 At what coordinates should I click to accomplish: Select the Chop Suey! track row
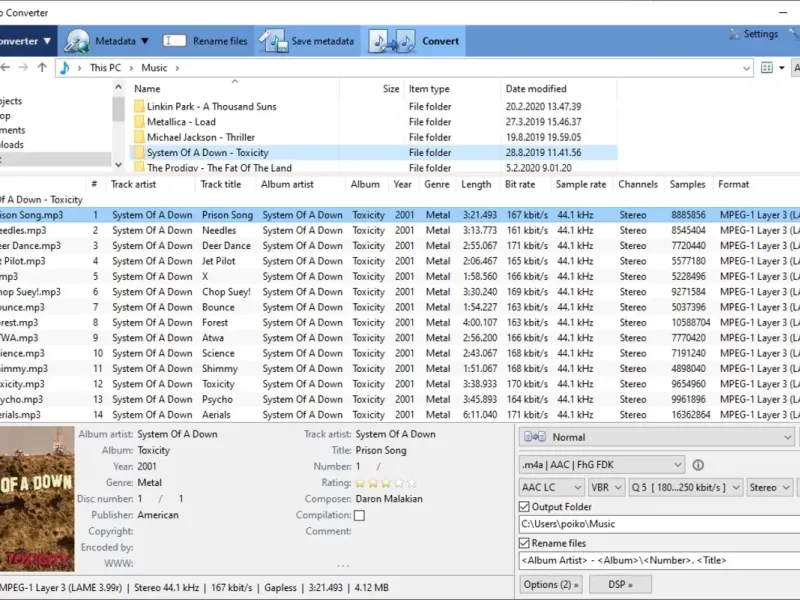[400, 292]
